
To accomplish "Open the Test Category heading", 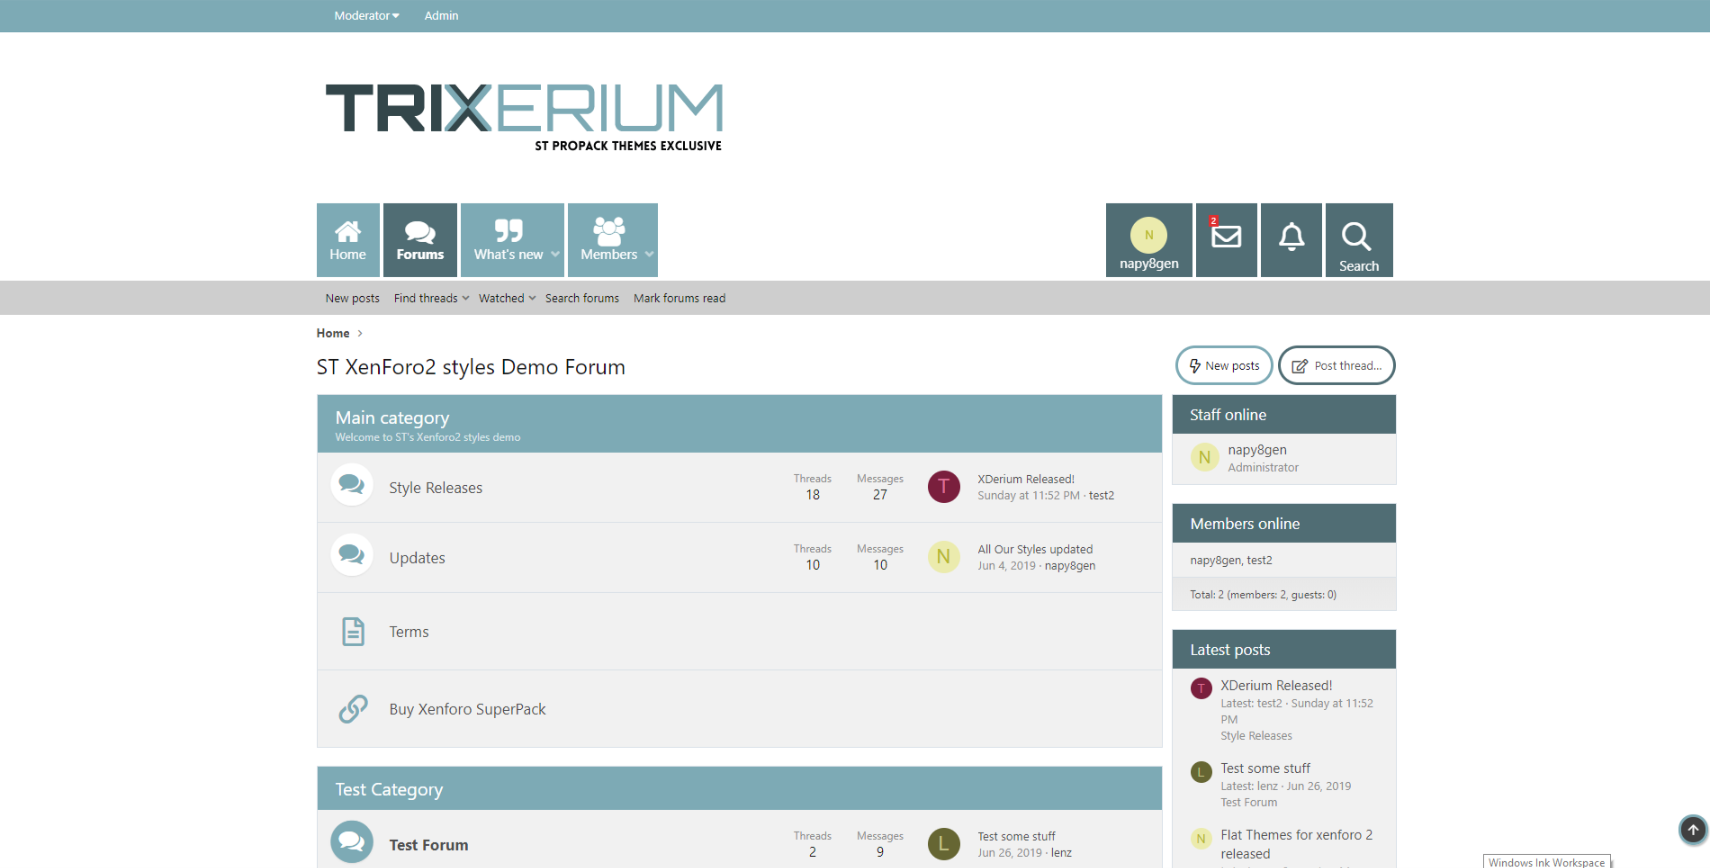I will click(389, 789).
